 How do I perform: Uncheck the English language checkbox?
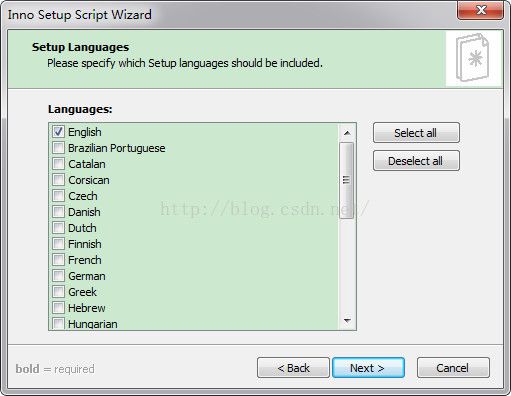[x=58, y=132]
